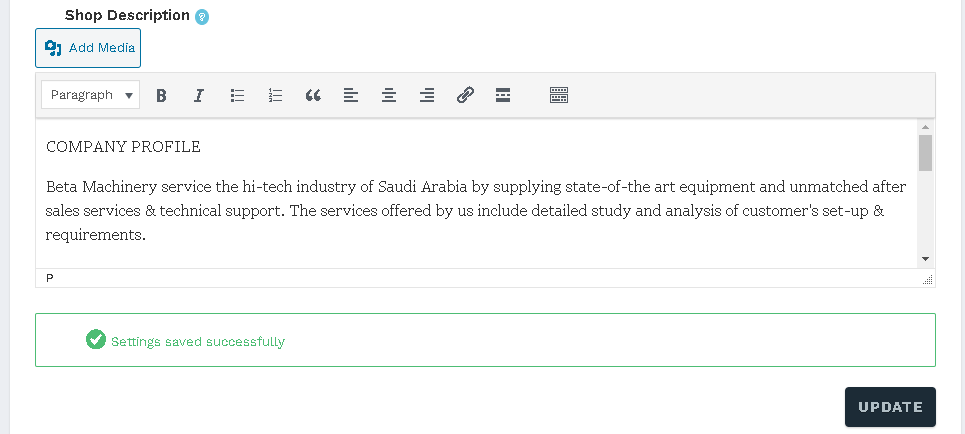Click the Bold formatting icon
The width and height of the screenshot is (965, 434).
(x=161, y=95)
